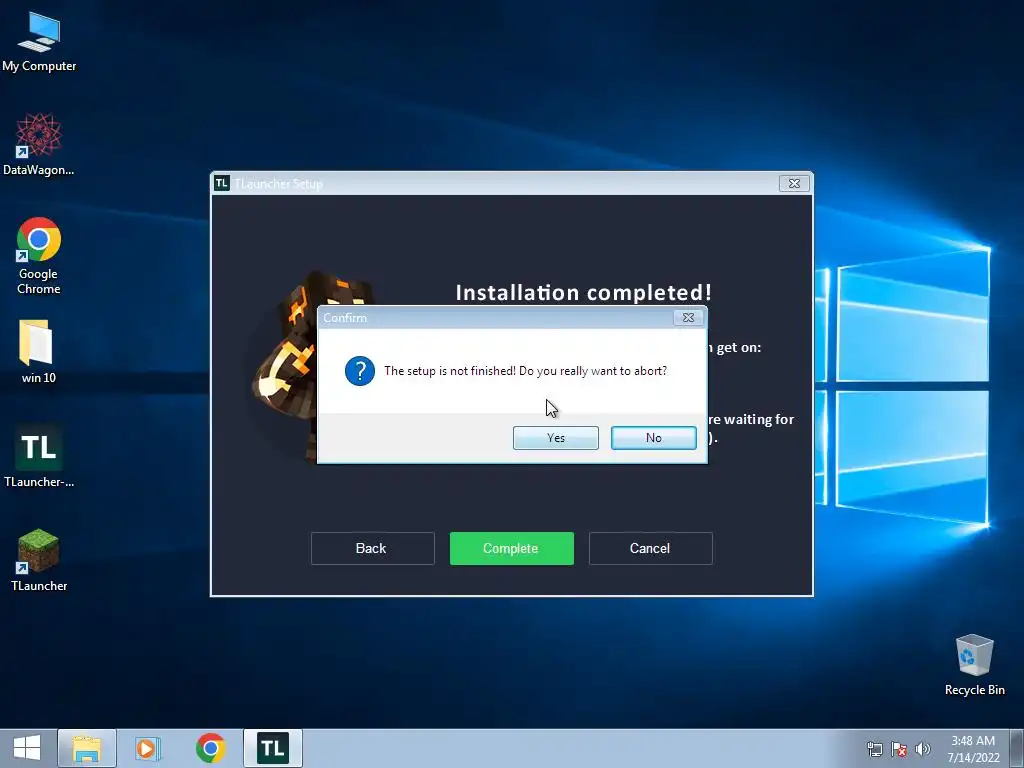The width and height of the screenshot is (1024, 768).
Task: Close the Confirm dialog with its X
Action: [x=688, y=317]
